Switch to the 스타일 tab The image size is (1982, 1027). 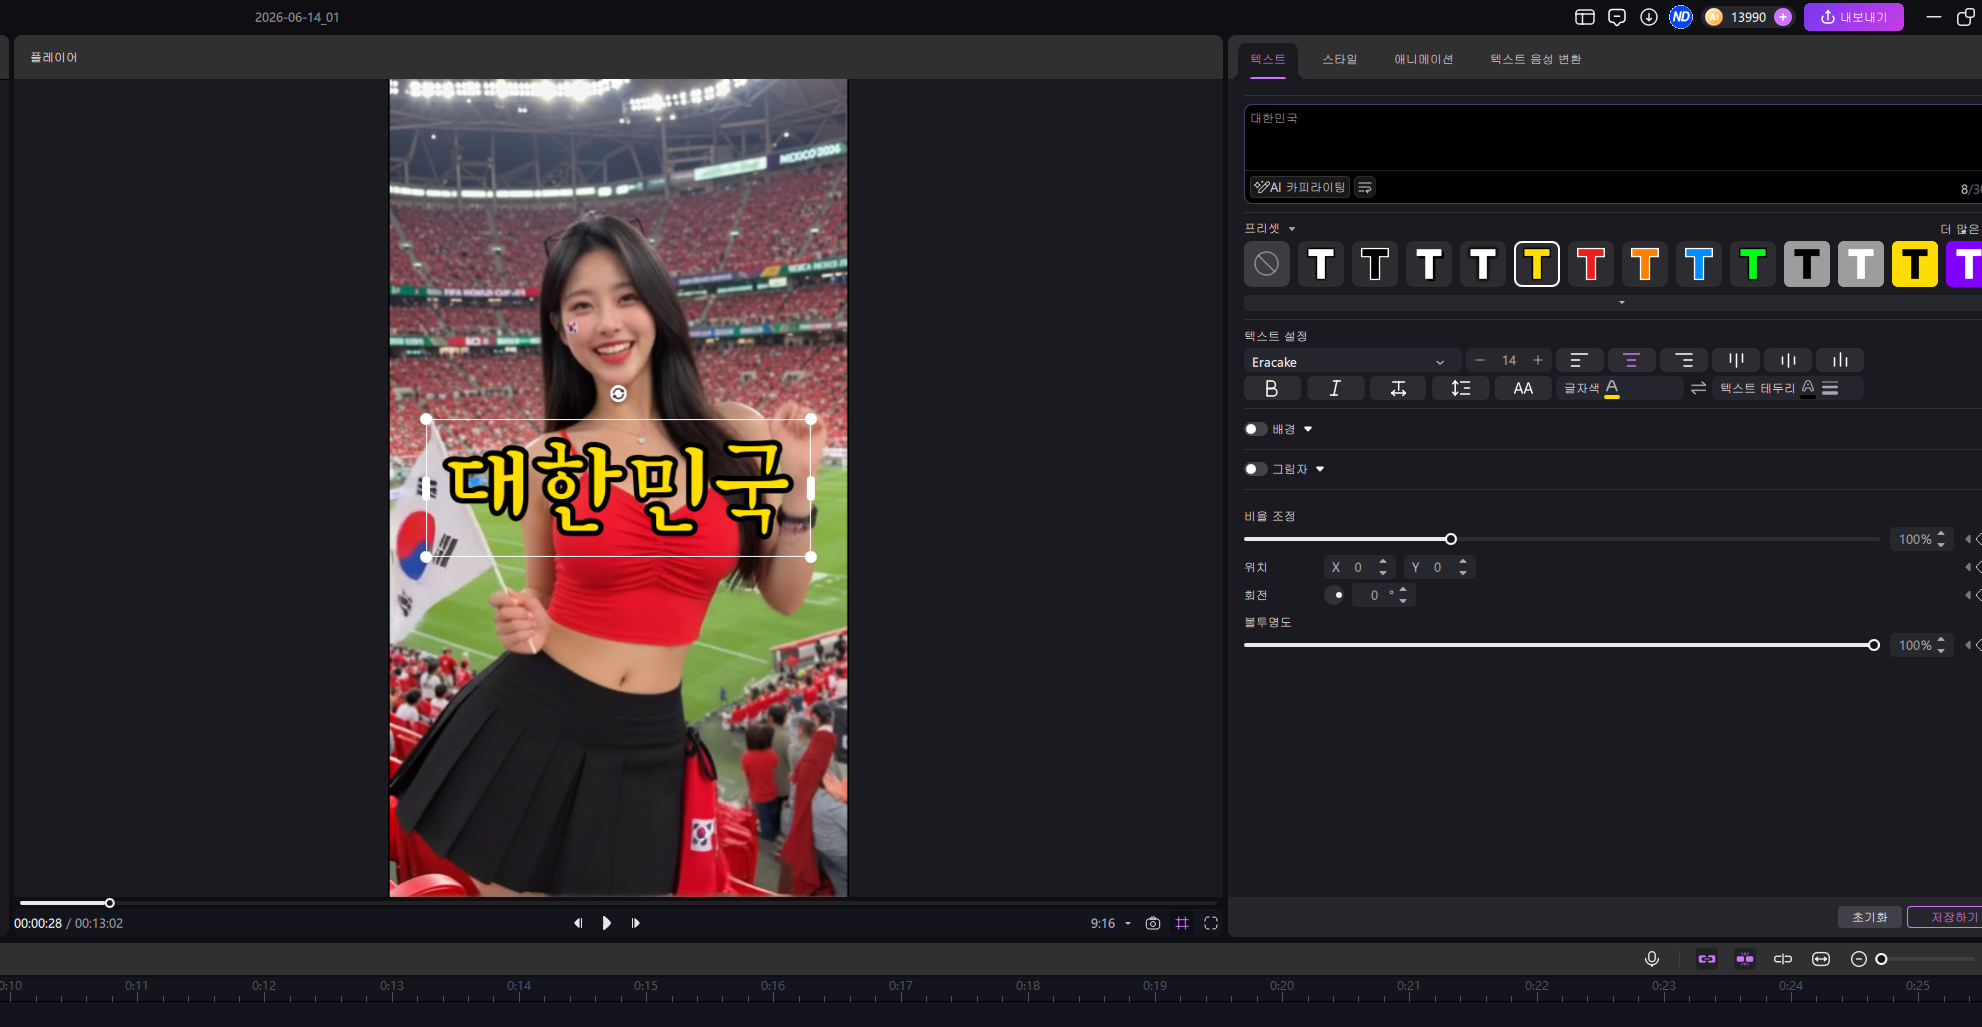click(1340, 59)
